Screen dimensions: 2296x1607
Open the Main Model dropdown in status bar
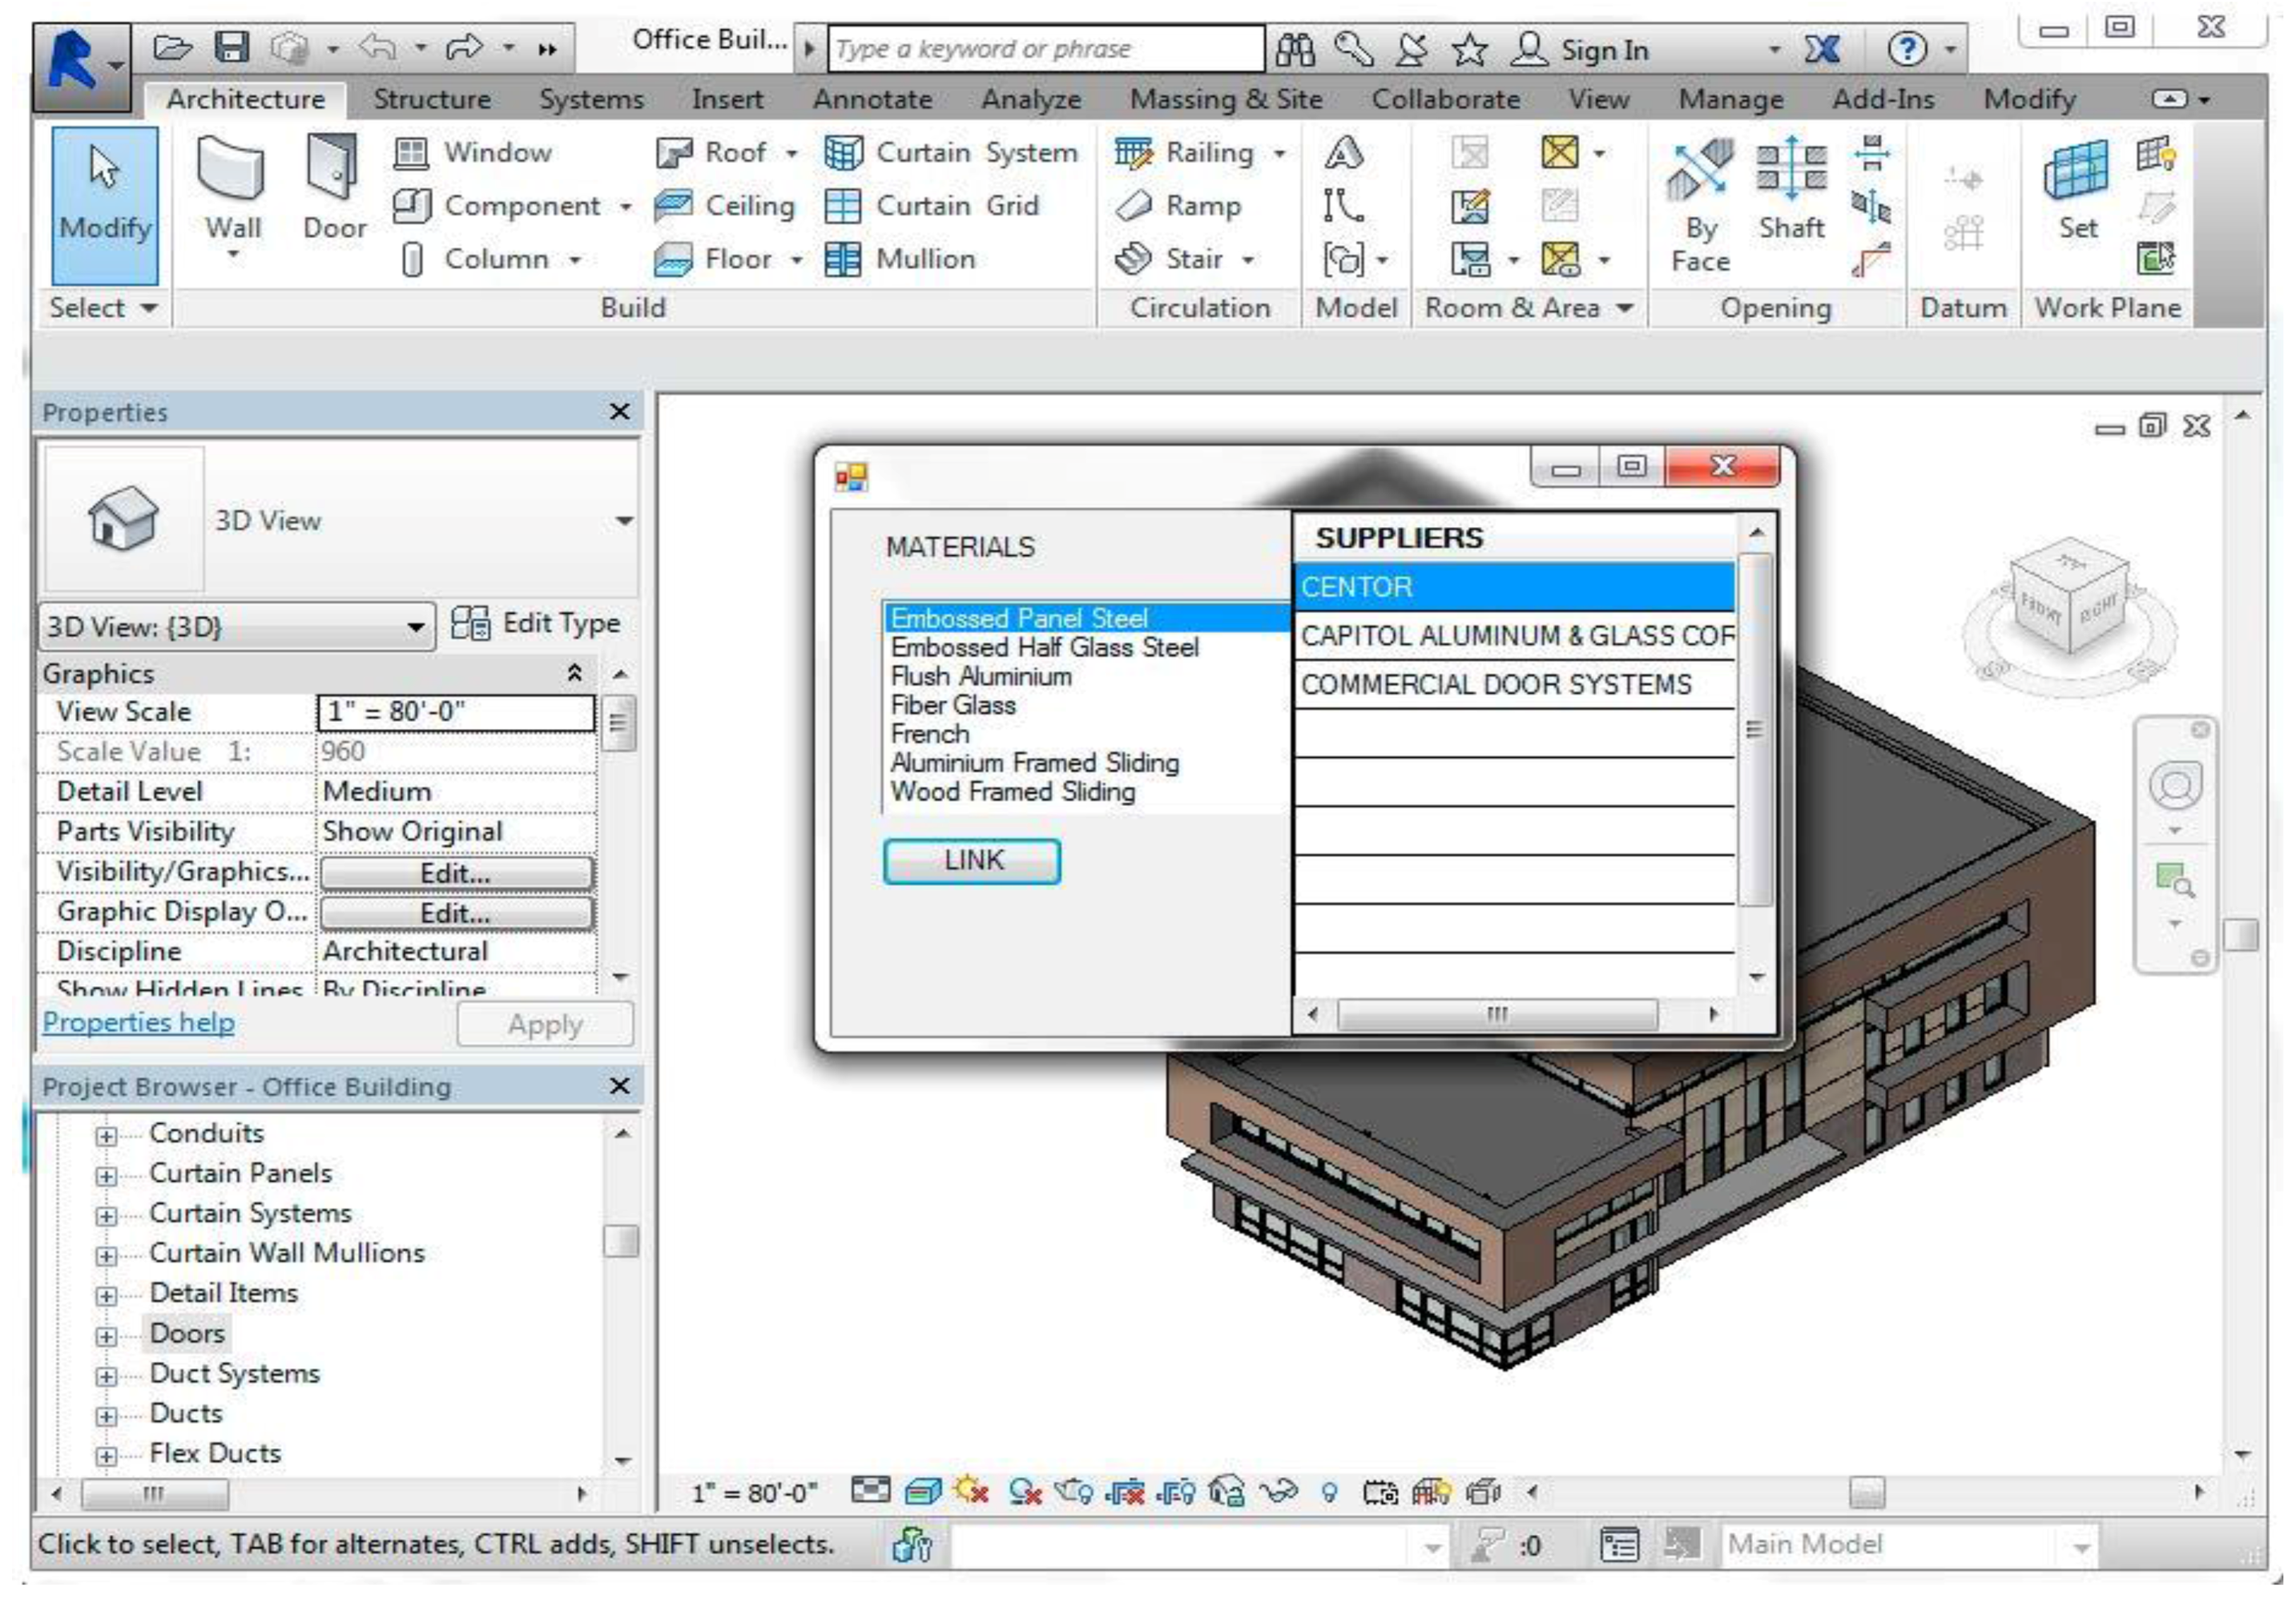click(x=2081, y=1547)
